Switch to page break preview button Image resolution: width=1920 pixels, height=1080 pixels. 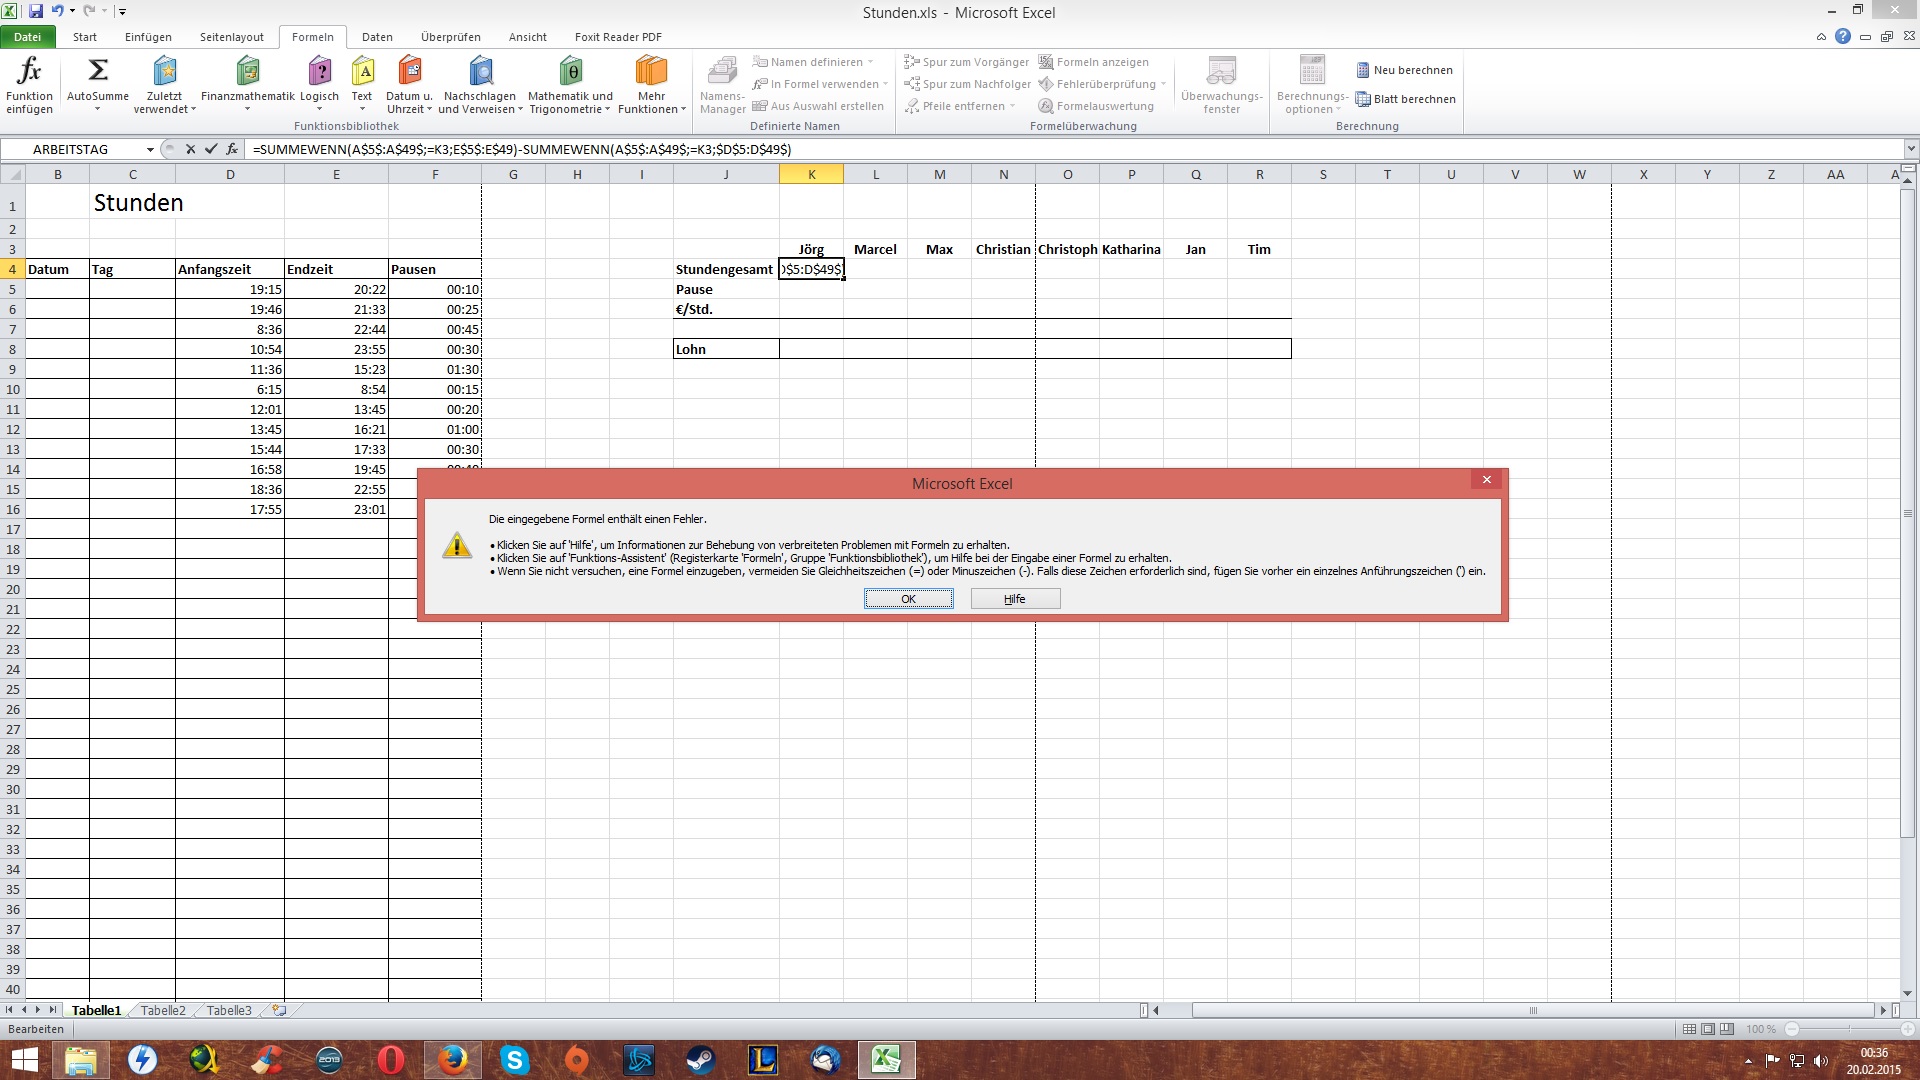point(1727,1029)
